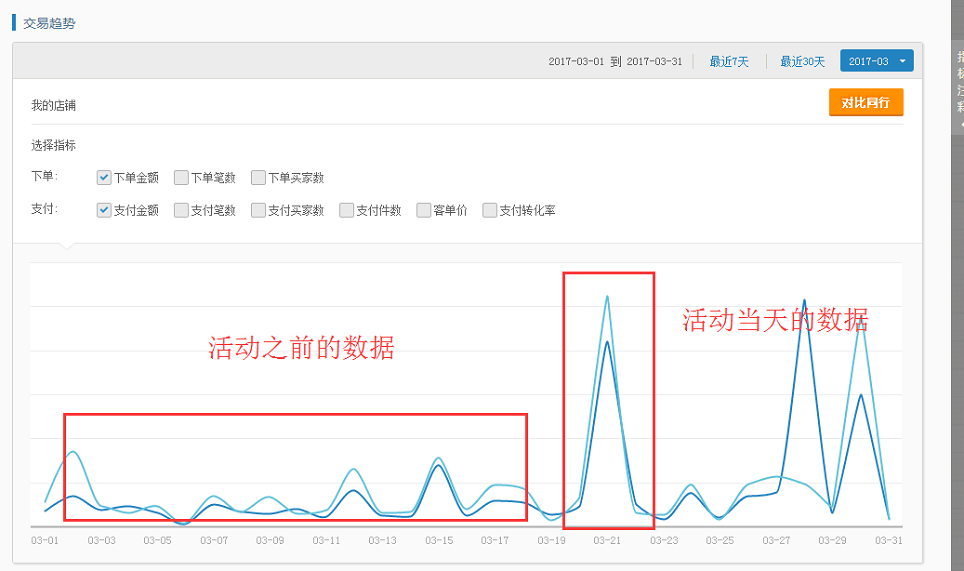Viewport: 964px width, 571px height.
Task: Click the dark blue peak near 03-28
Action: 804,300
